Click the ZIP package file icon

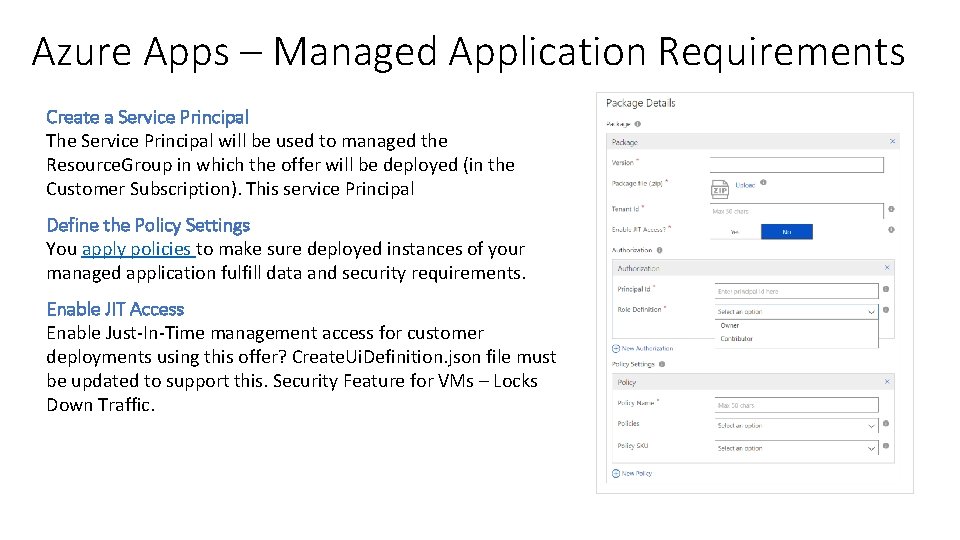click(720, 189)
